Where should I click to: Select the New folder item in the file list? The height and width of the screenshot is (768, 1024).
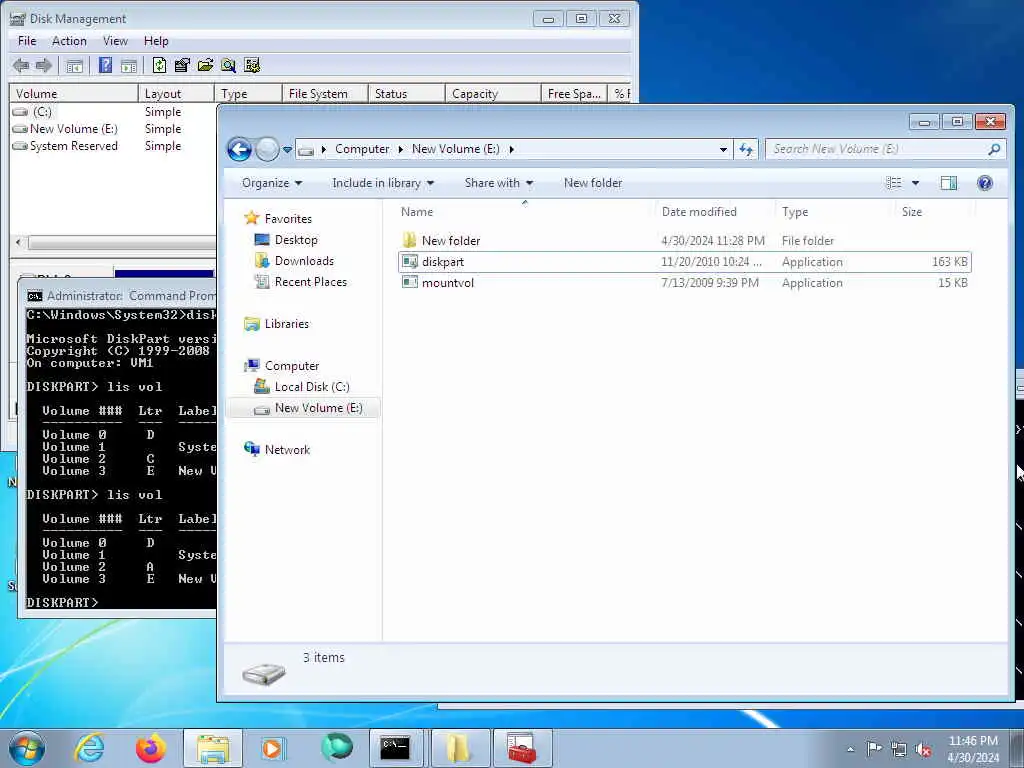pos(684,240)
